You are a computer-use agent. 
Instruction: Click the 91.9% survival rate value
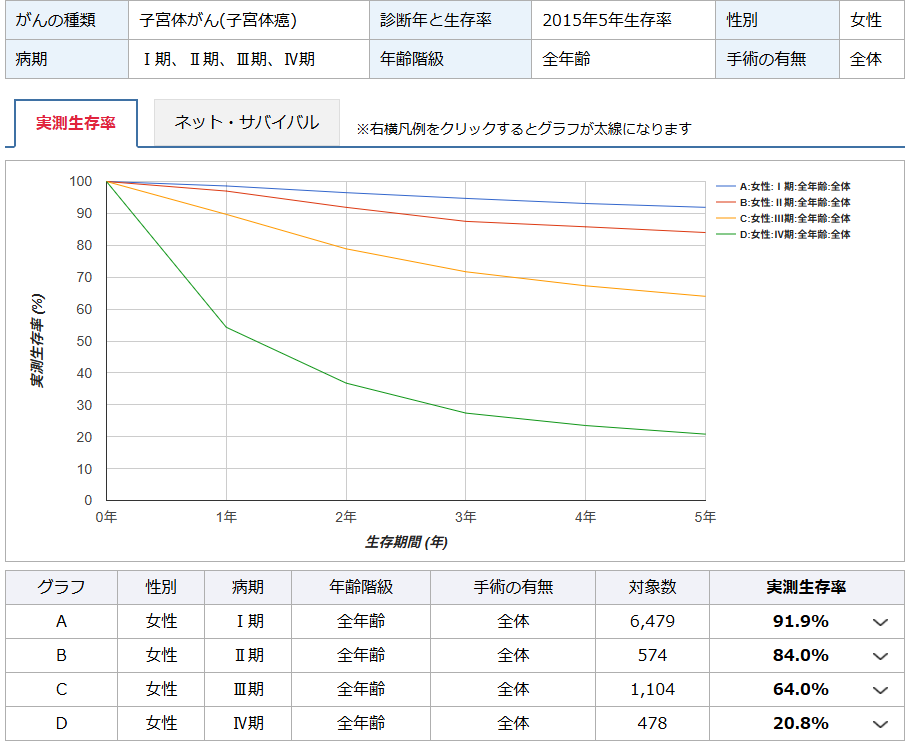pyautogui.click(x=802, y=621)
